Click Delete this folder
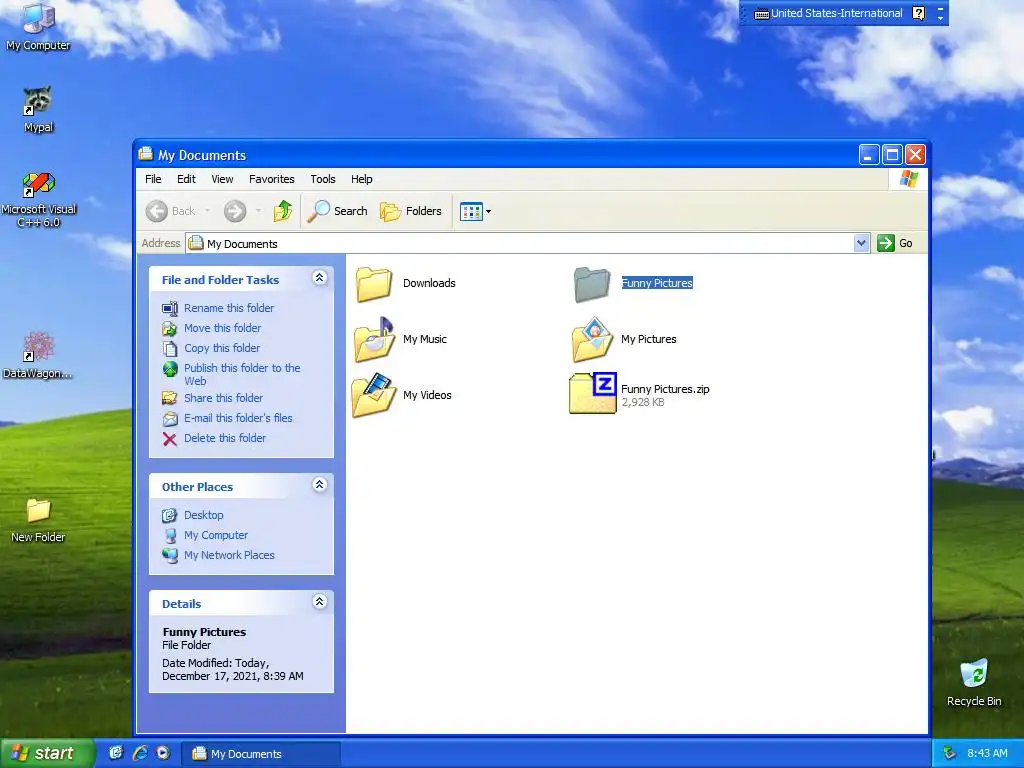 (x=225, y=438)
